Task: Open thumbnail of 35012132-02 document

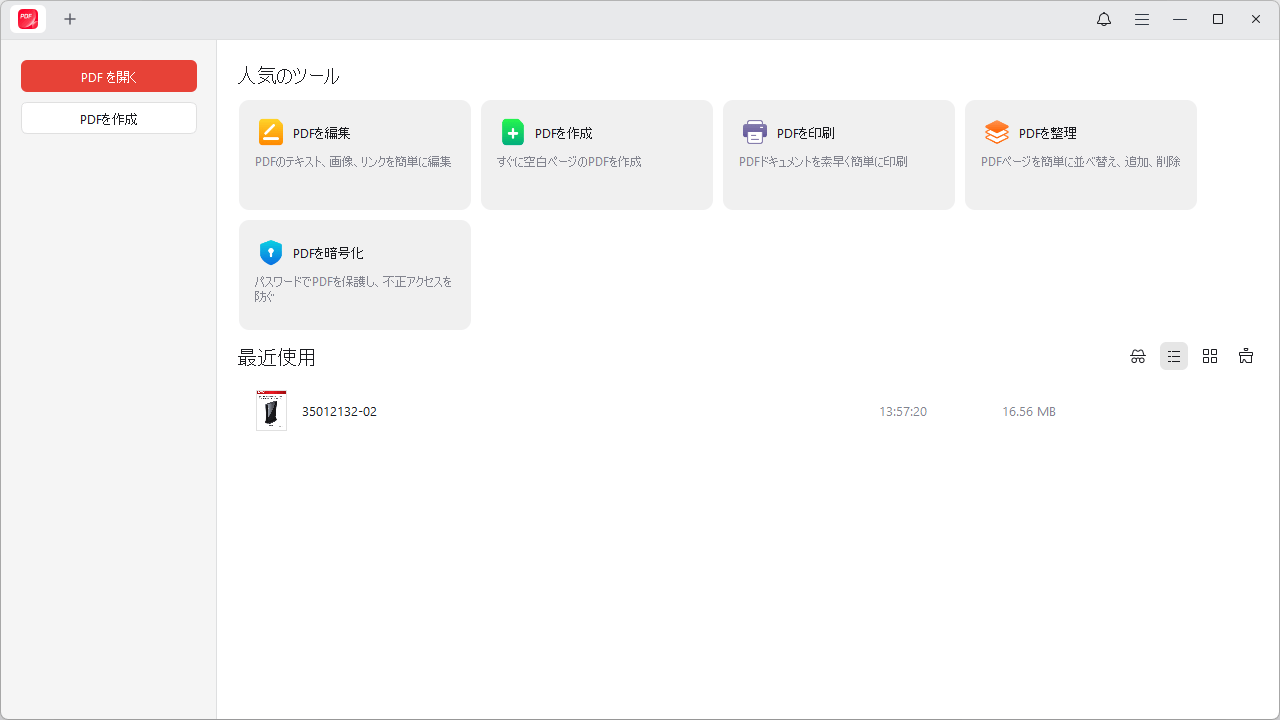Action: click(x=271, y=411)
